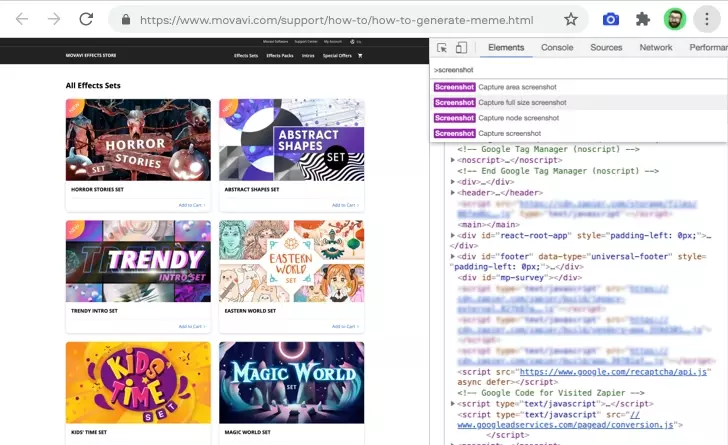Image resolution: width=728 pixels, height=445 pixels.
Task: Expand the header node
Action: pyautogui.click(x=453, y=192)
